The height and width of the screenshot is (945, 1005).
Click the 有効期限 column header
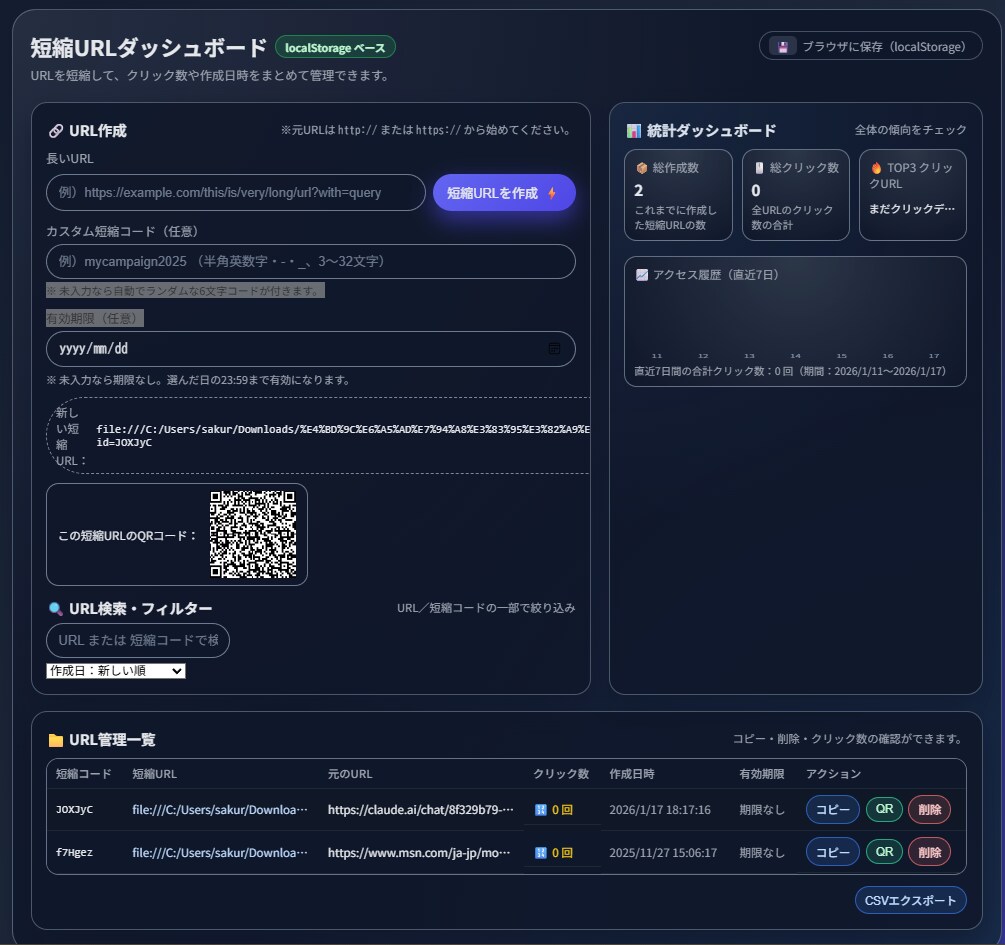[761, 774]
